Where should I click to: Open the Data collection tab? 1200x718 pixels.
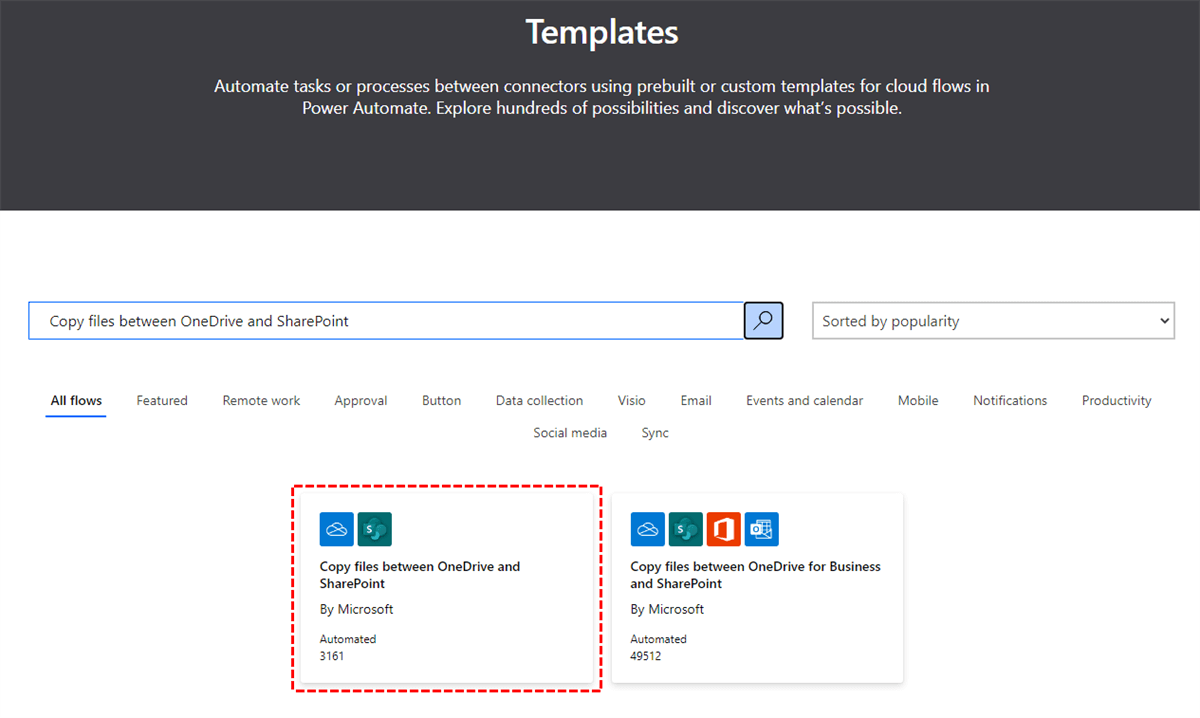pos(539,401)
